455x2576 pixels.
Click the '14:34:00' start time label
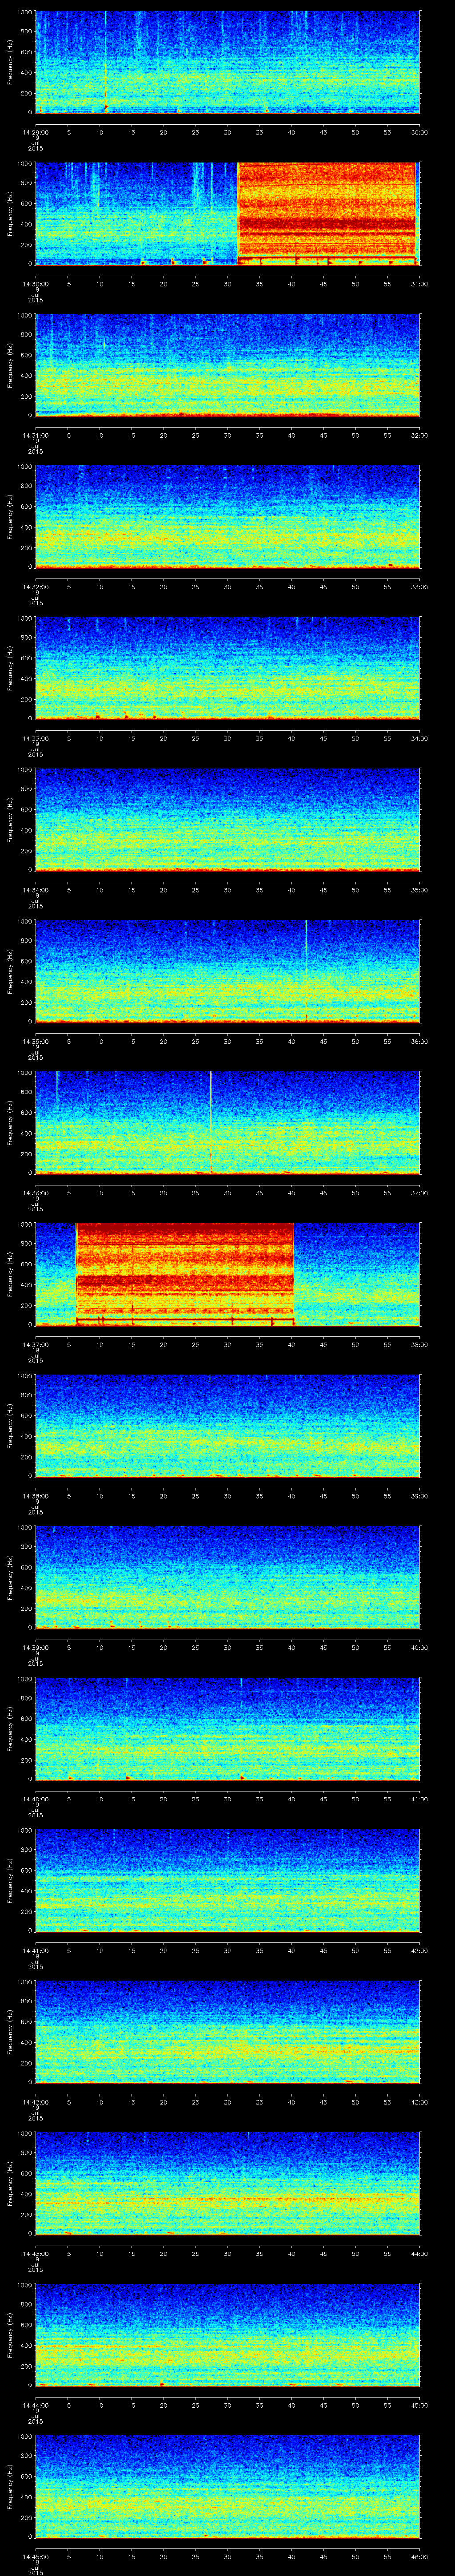click(x=35, y=890)
